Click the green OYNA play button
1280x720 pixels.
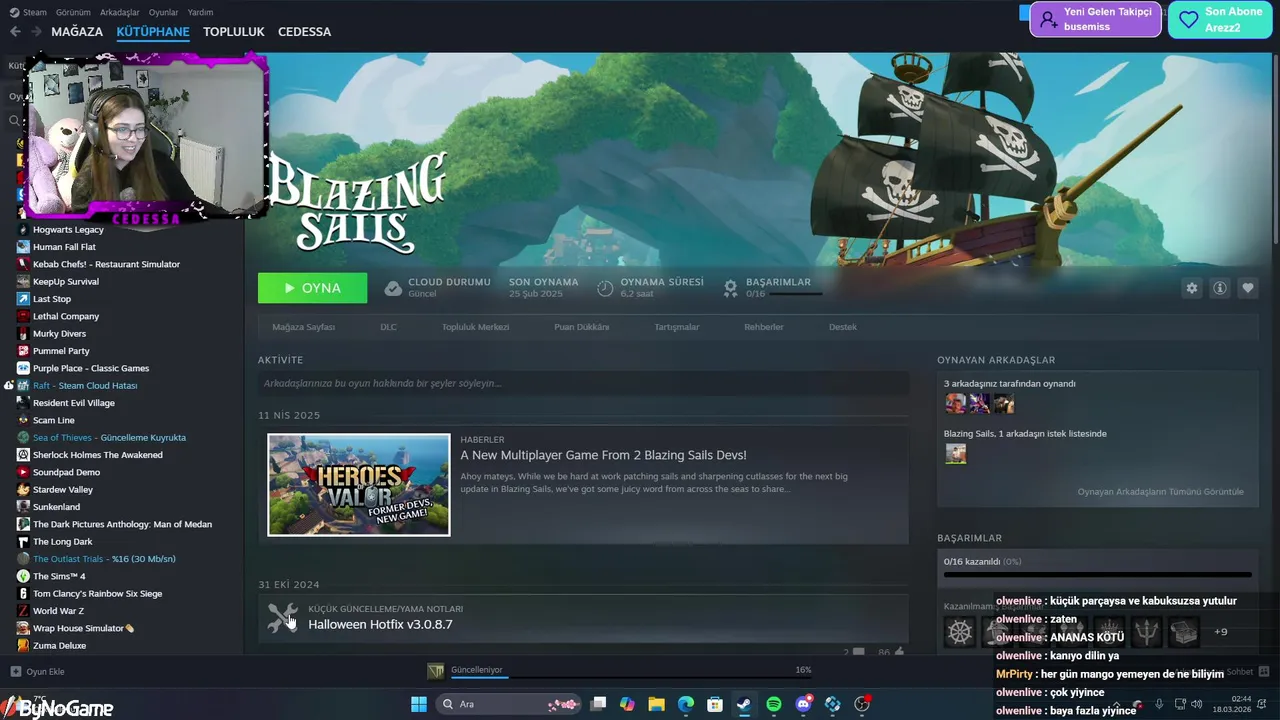click(x=312, y=288)
